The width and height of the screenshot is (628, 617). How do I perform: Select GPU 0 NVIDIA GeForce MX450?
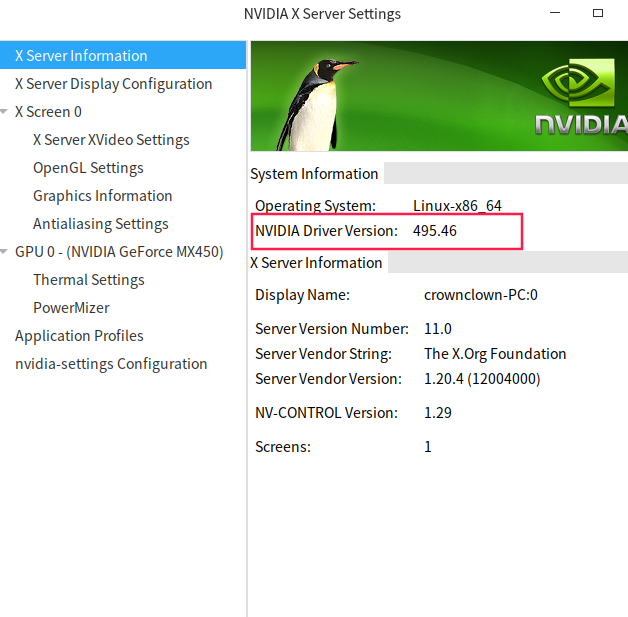click(119, 252)
